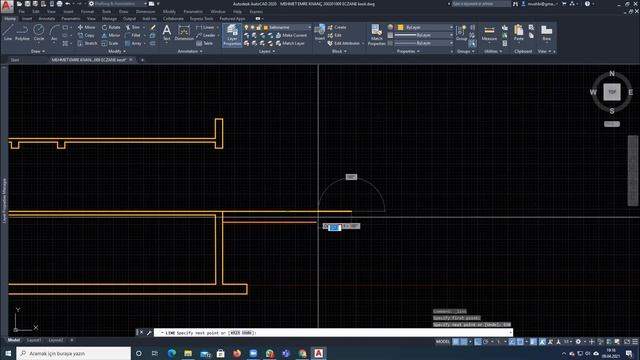Open the ByLayer color dropdown
Viewport: 640px width, 360px height.
(425, 27)
